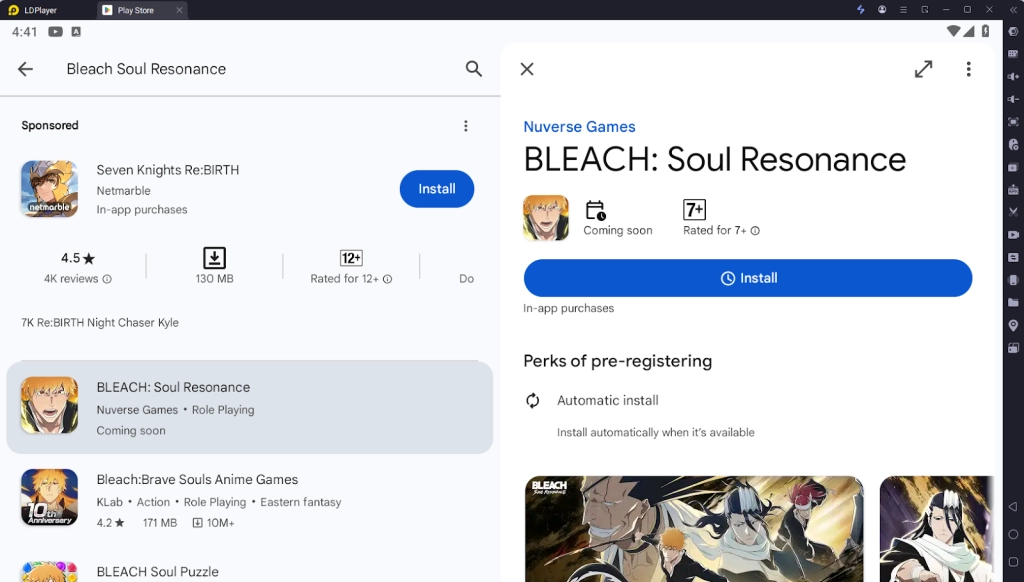Click the Bleach Soul Resonance search field

pyautogui.click(x=250, y=69)
